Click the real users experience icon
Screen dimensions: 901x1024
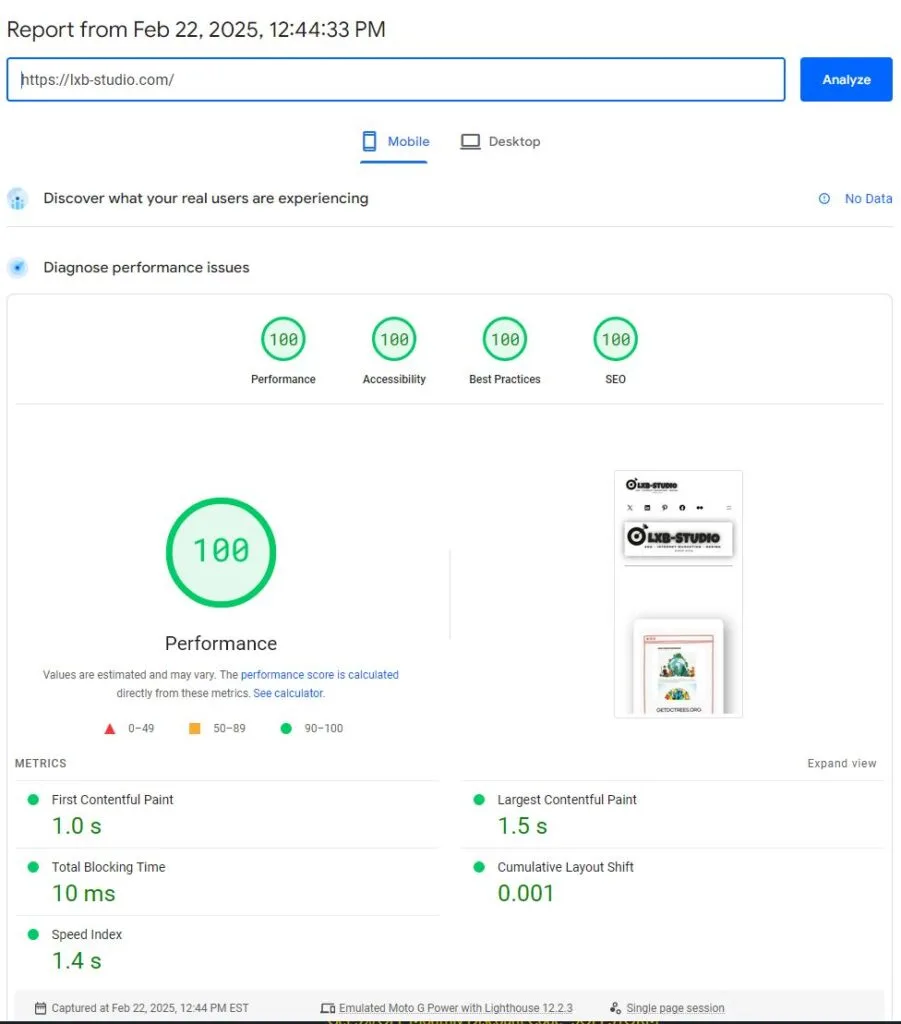coord(18,199)
